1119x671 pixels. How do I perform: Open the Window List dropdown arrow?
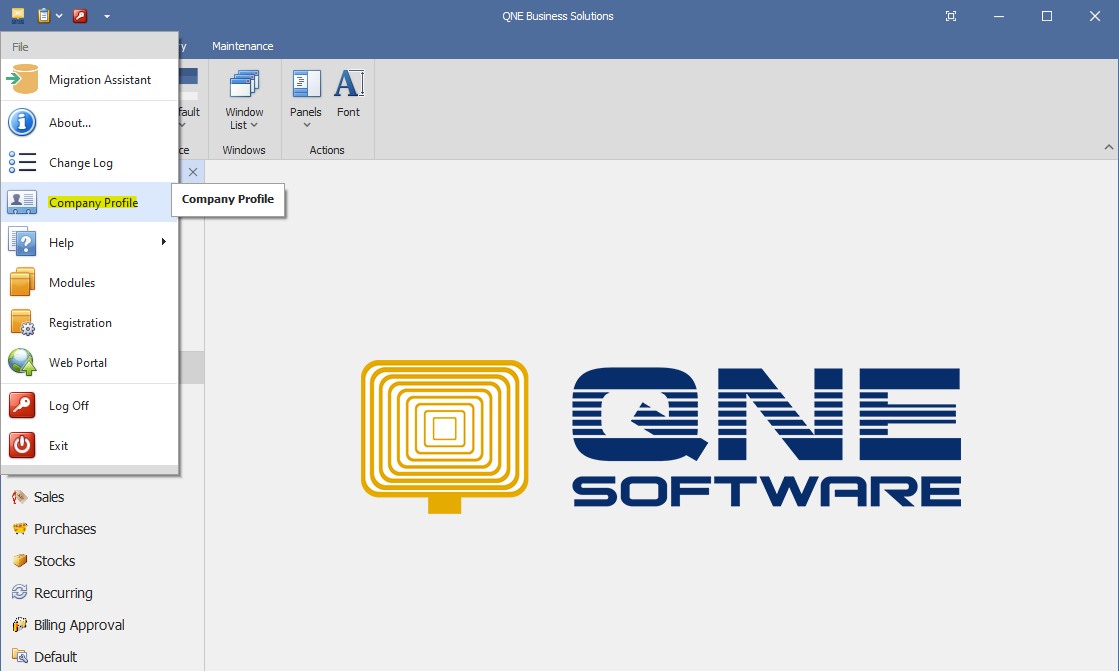pos(254,126)
